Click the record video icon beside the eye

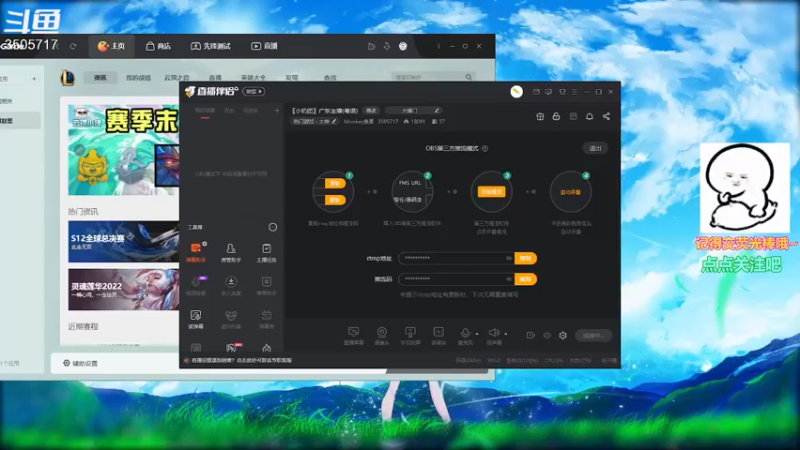[x=531, y=335]
